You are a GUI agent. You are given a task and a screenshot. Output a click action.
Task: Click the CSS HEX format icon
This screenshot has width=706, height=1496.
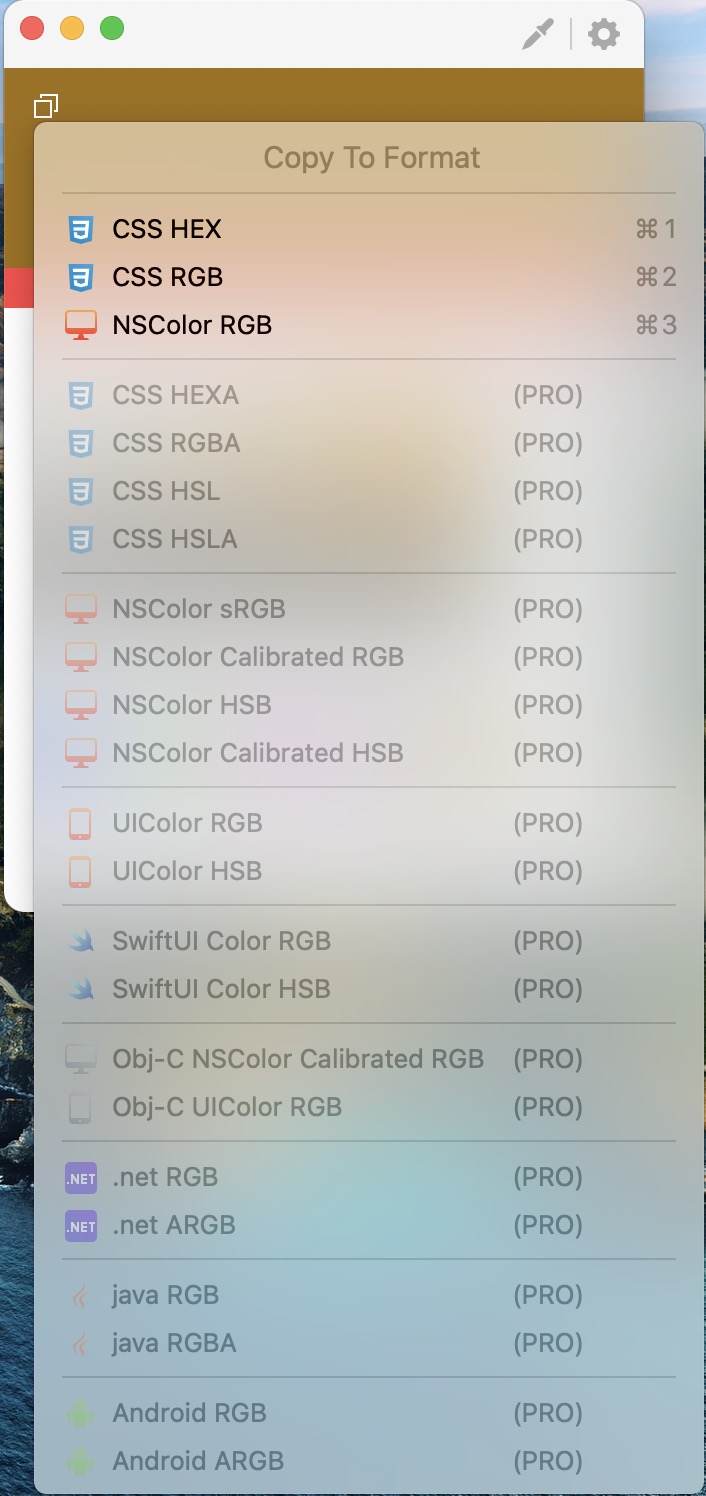coord(80,230)
